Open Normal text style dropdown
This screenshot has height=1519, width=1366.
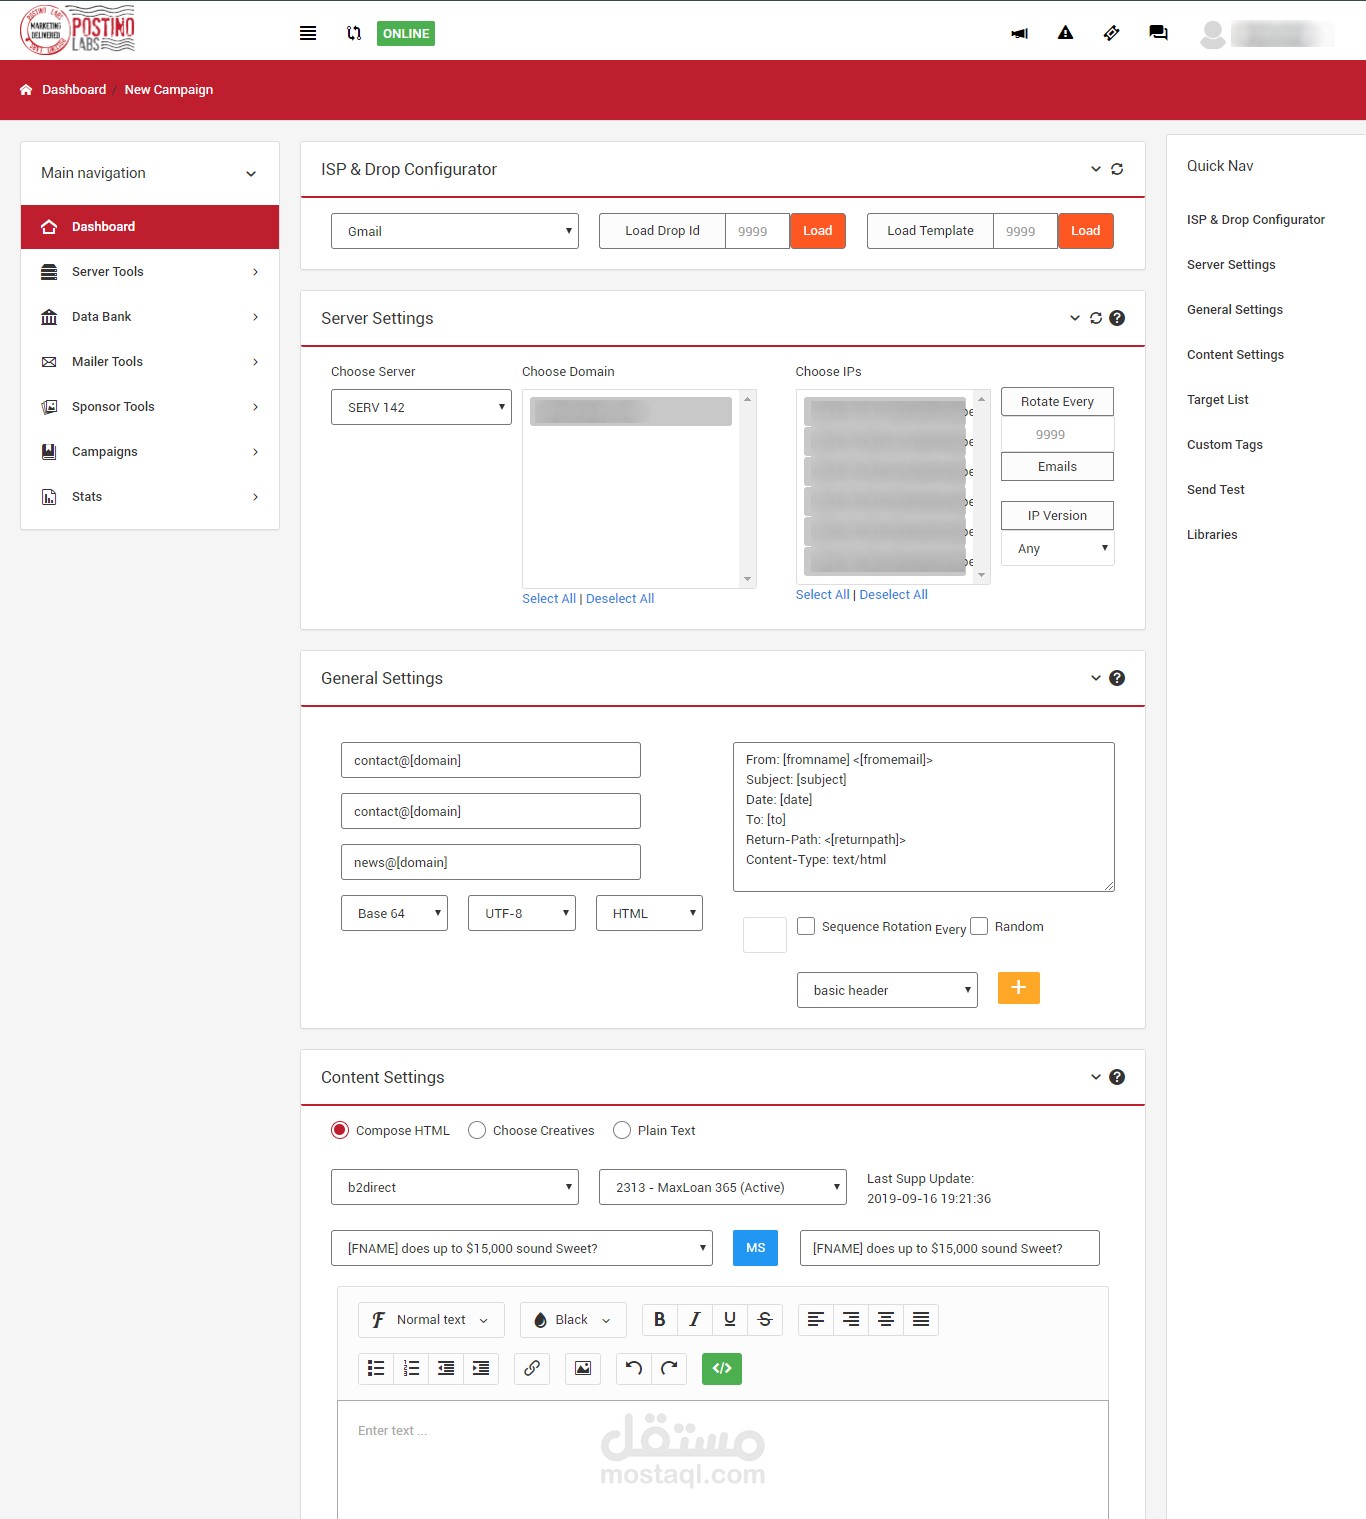[x=431, y=1319]
